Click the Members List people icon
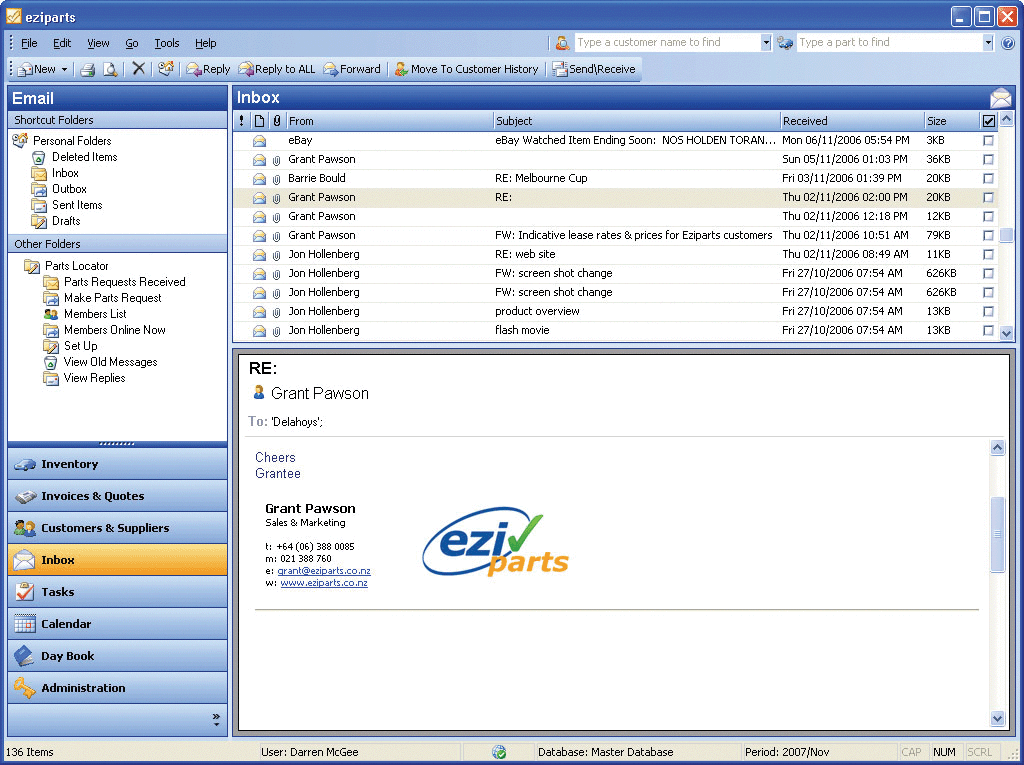The height and width of the screenshot is (765, 1024). coord(51,314)
